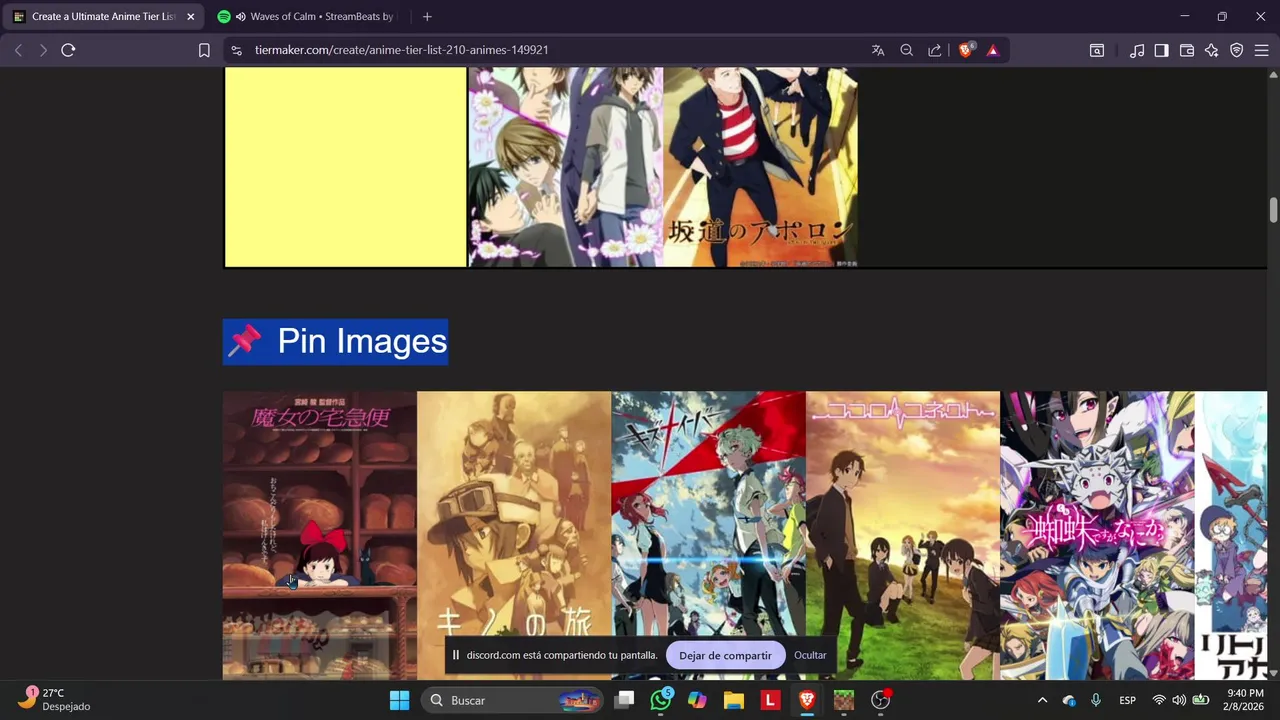Select the two-boys flower anime poster in tier row

[x=566, y=167]
